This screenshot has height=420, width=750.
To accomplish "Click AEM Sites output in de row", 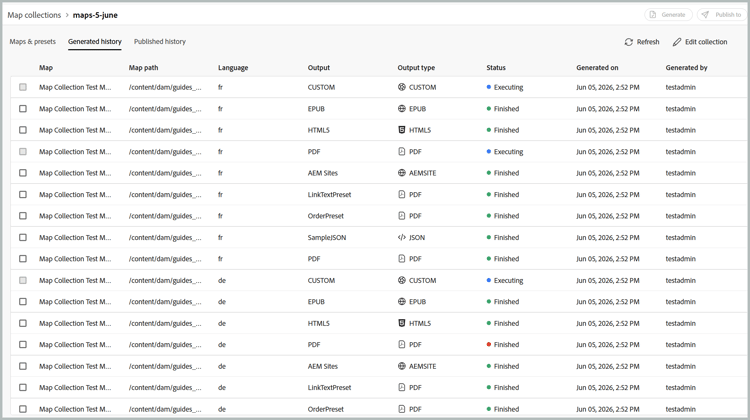I will coord(322,366).
